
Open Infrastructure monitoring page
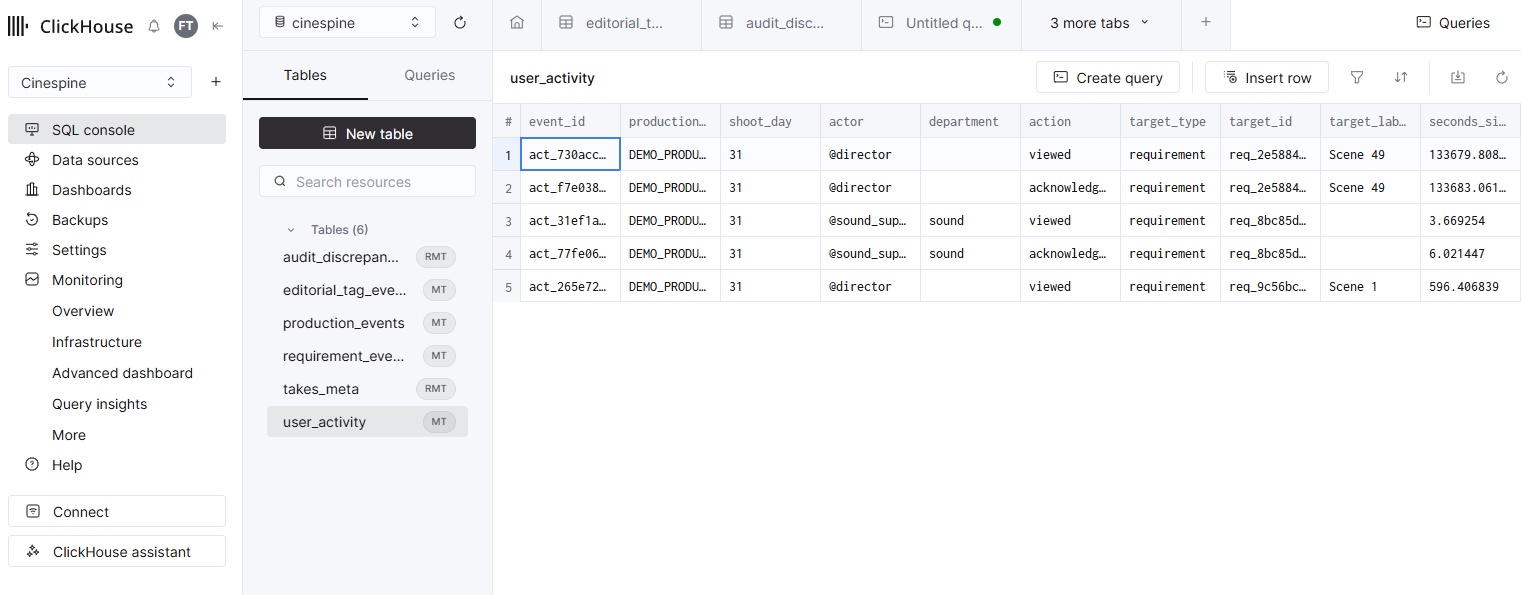97,342
